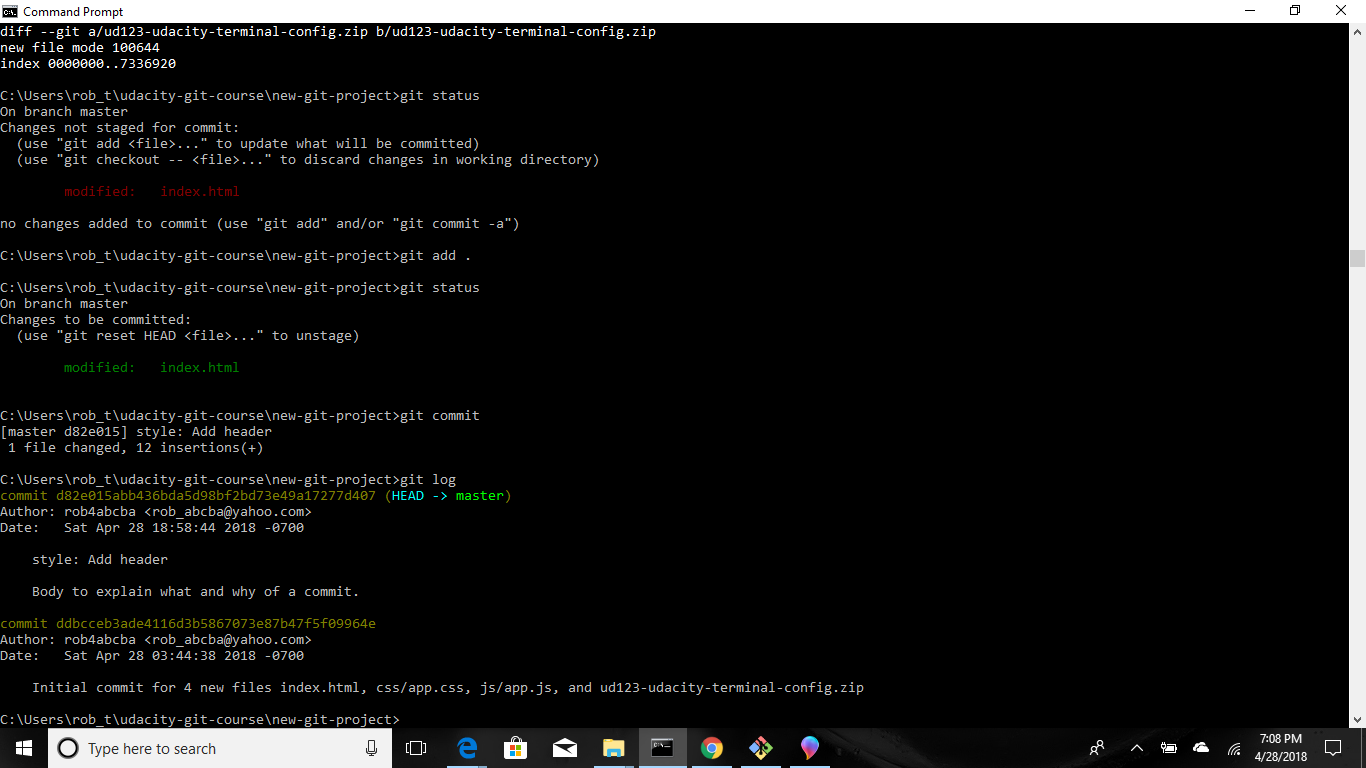Open the Action Center
Screen dimensions: 1366x768
pos(1333,747)
